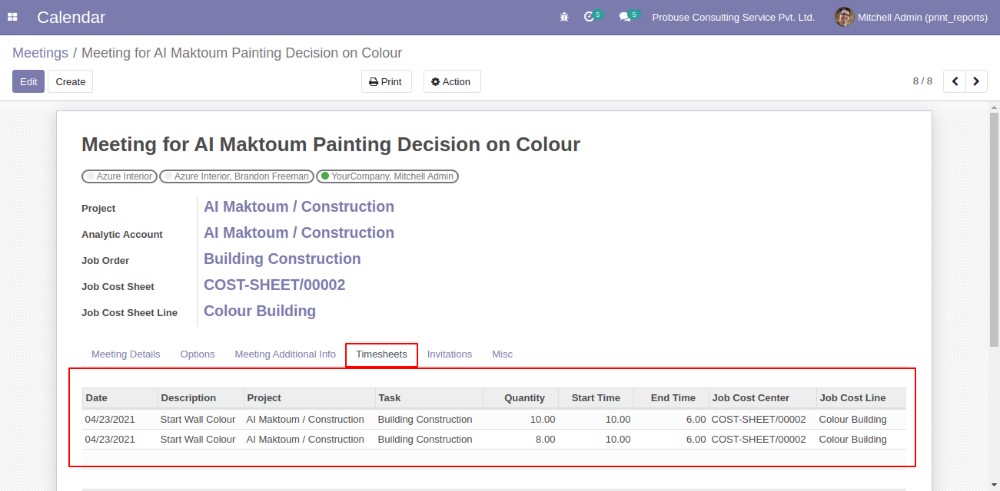This screenshot has height=491, width=1000.
Task: Switch to the Meeting Details tab
Action: coord(125,354)
